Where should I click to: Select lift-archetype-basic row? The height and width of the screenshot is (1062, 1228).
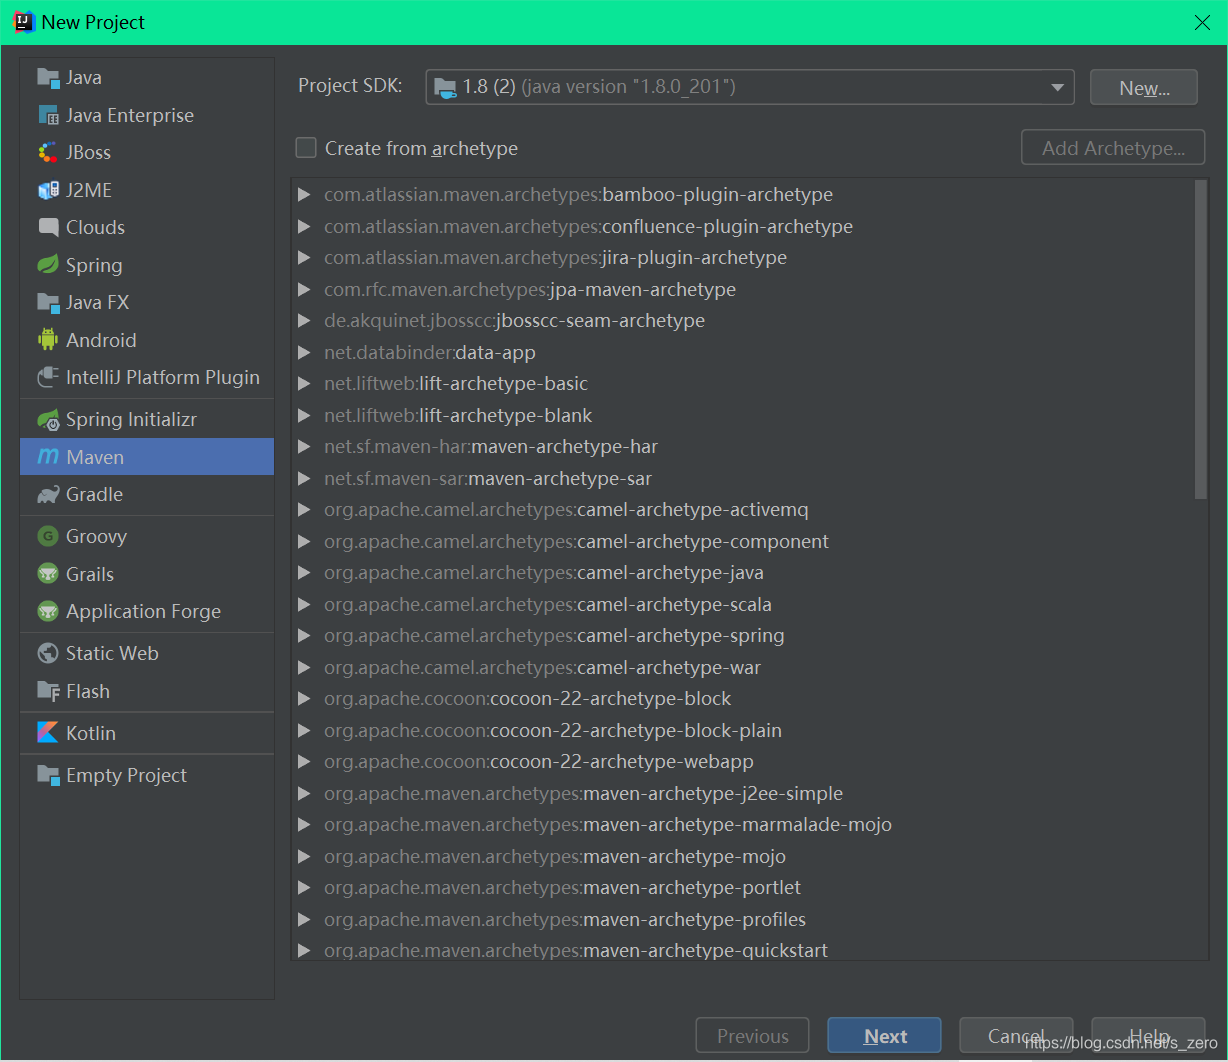pyautogui.click(x=749, y=384)
